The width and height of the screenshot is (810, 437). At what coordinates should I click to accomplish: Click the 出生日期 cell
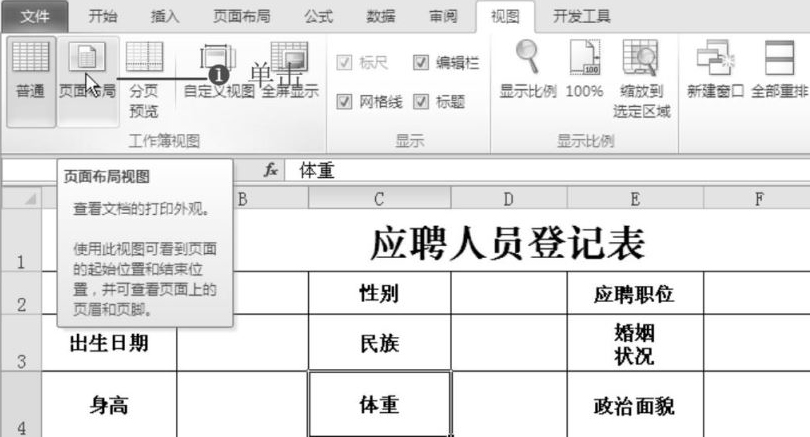pyautogui.click(x=109, y=342)
